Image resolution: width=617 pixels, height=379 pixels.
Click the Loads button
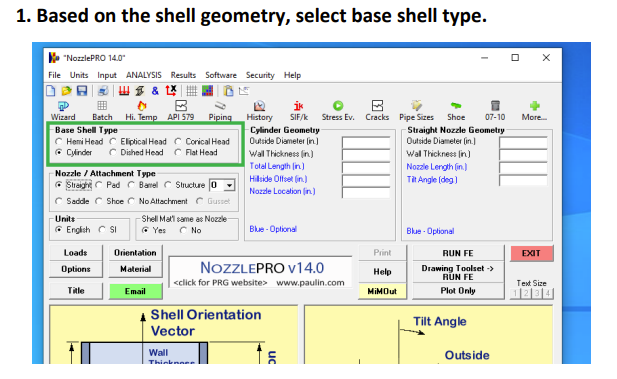(x=76, y=253)
